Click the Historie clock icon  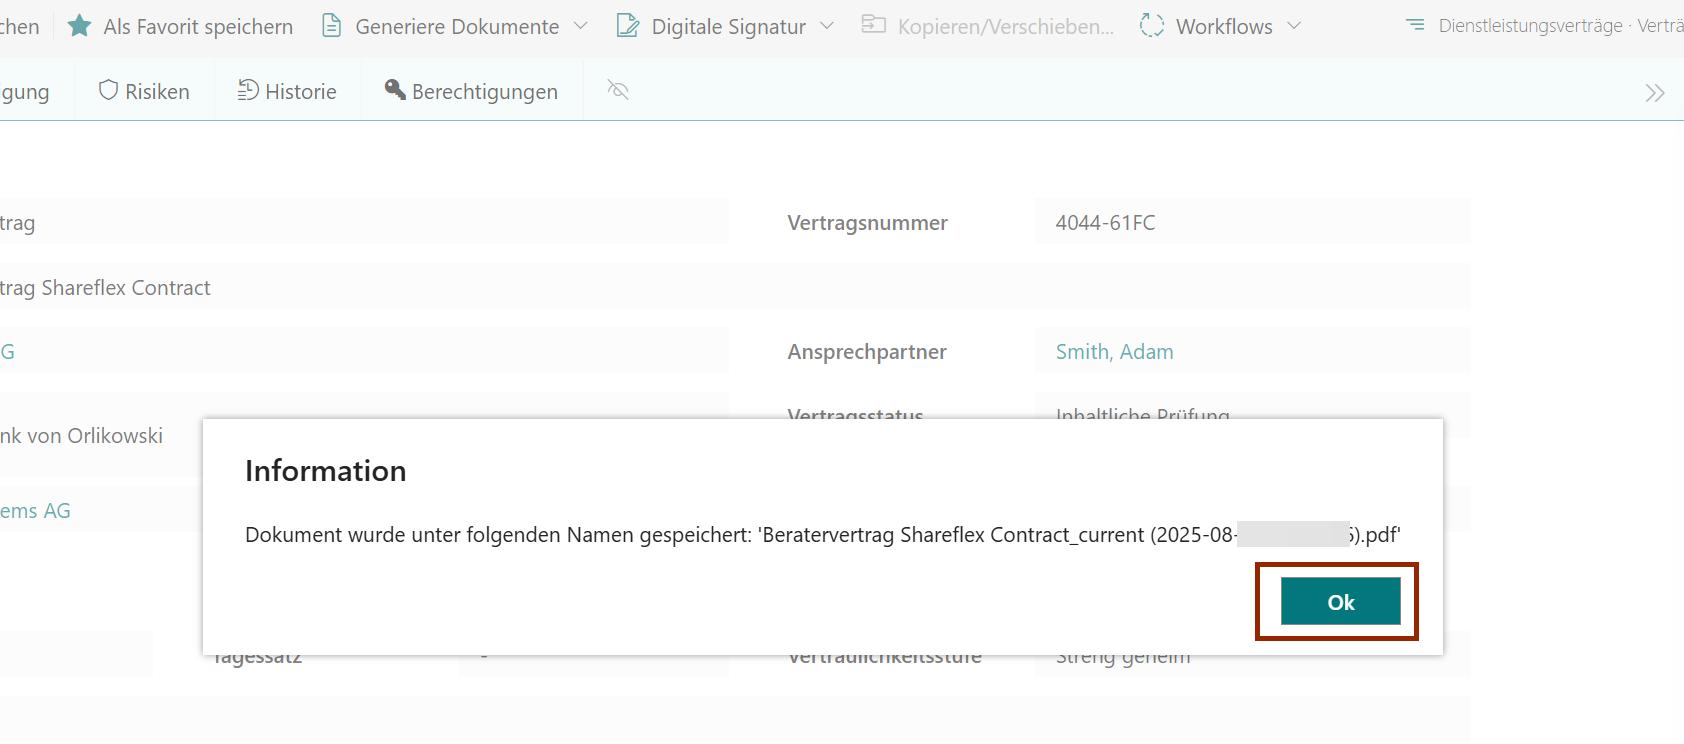pyautogui.click(x=248, y=91)
